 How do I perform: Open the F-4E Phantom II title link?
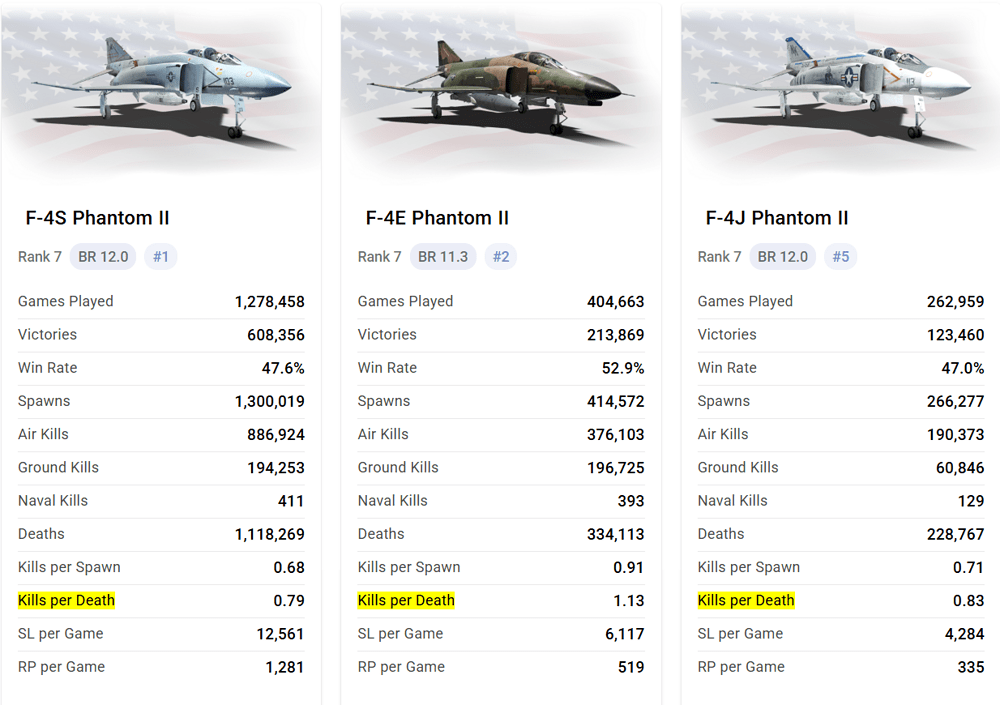pyautogui.click(x=437, y=218)
